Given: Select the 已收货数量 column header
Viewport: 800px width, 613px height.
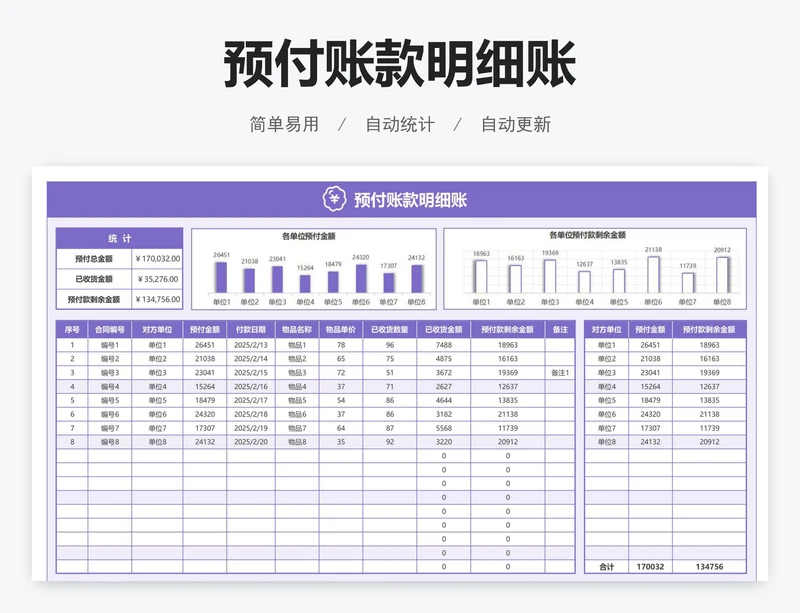Looking at the screenshot, I should point(390,330).
